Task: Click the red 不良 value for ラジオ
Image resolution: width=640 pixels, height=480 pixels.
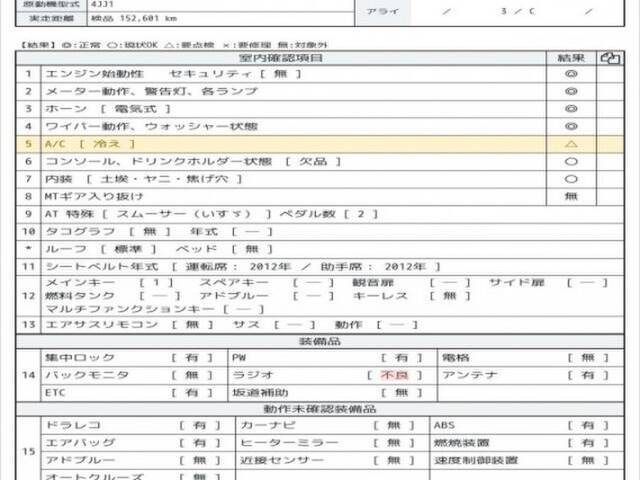Action: click(x=394, y=375)
